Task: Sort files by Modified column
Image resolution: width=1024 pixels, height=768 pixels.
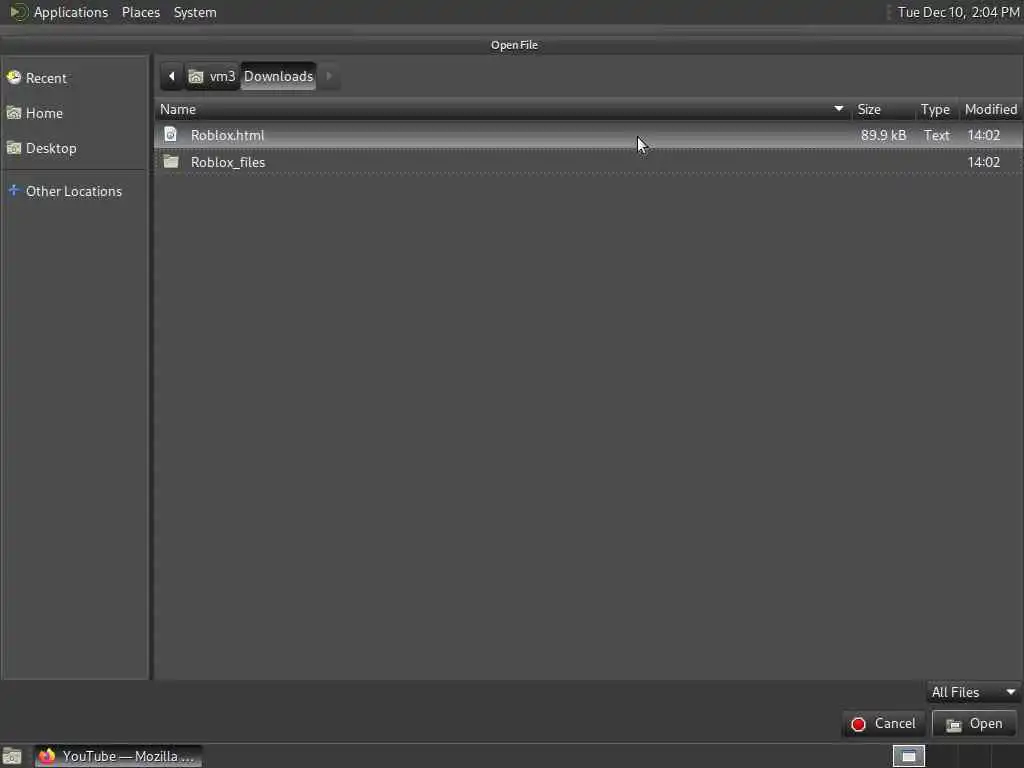Action: coord(991,109)
